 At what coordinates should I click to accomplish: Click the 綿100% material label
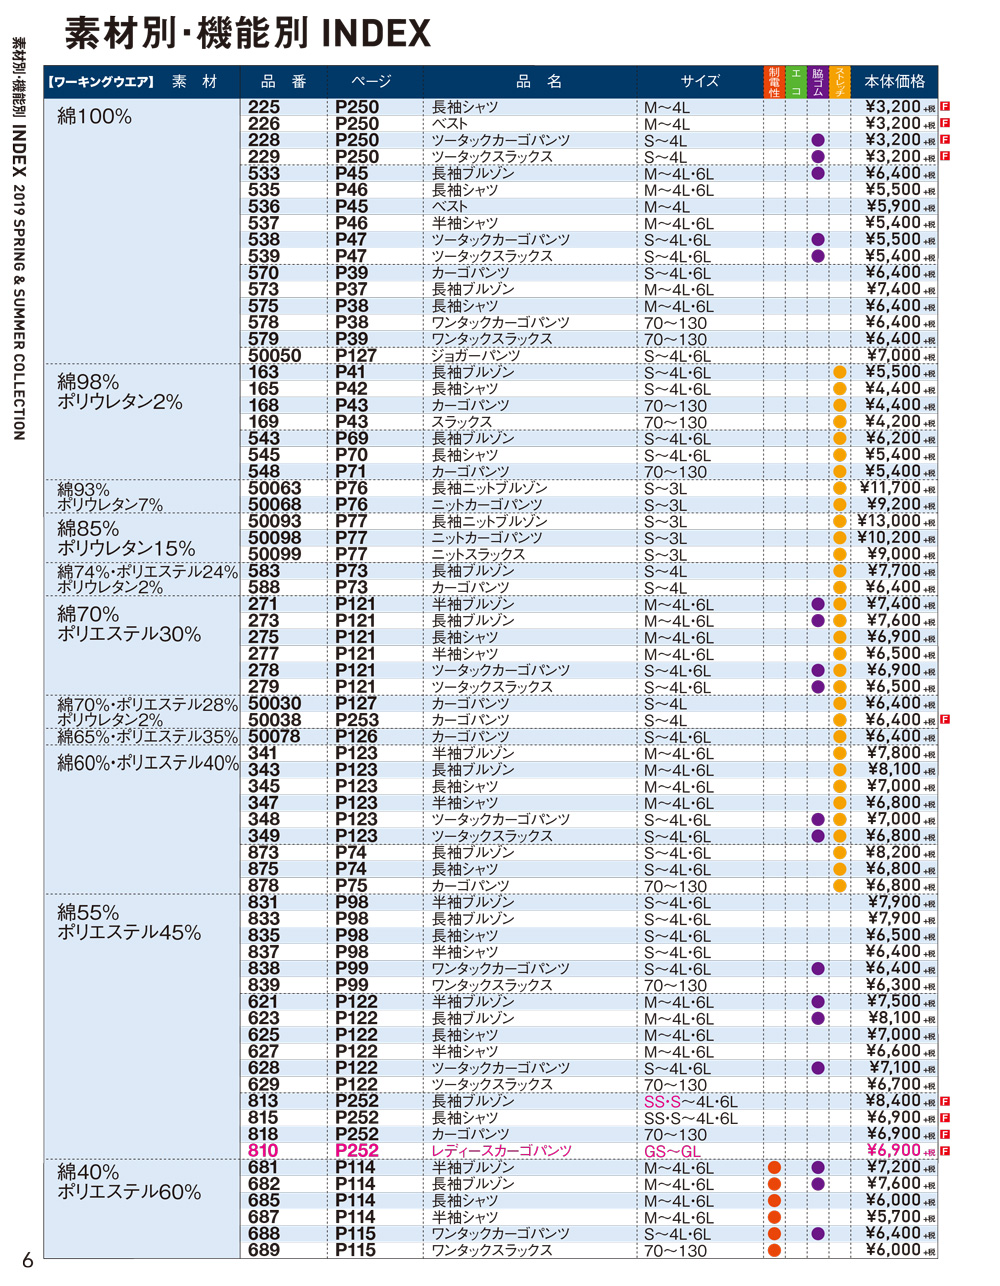[95, 116]
